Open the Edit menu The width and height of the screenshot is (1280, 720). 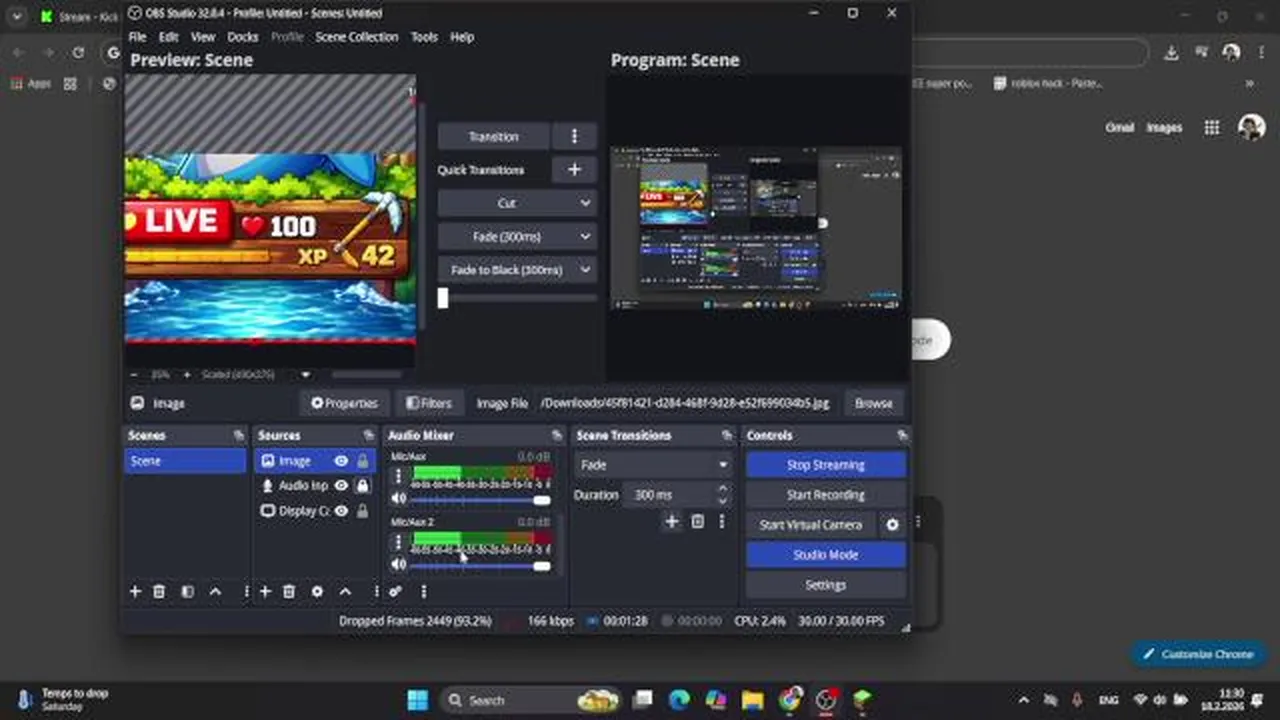click(168, 37)
